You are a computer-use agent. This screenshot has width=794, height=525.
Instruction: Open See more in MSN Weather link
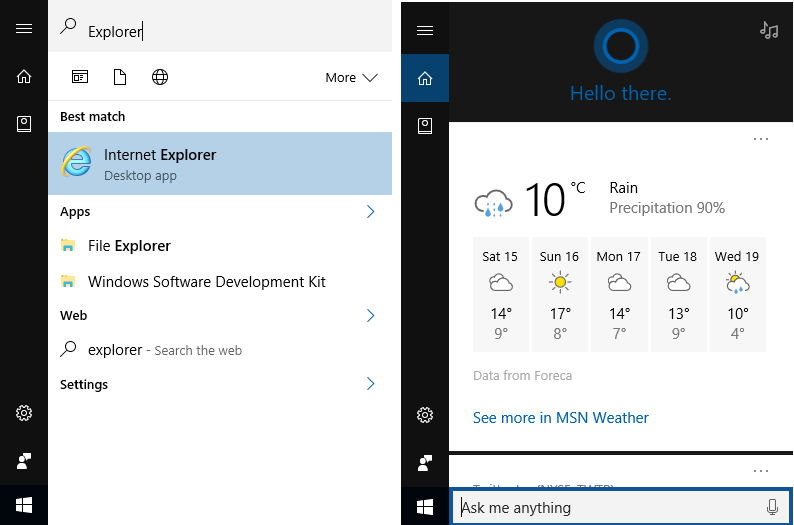point(561,418)
